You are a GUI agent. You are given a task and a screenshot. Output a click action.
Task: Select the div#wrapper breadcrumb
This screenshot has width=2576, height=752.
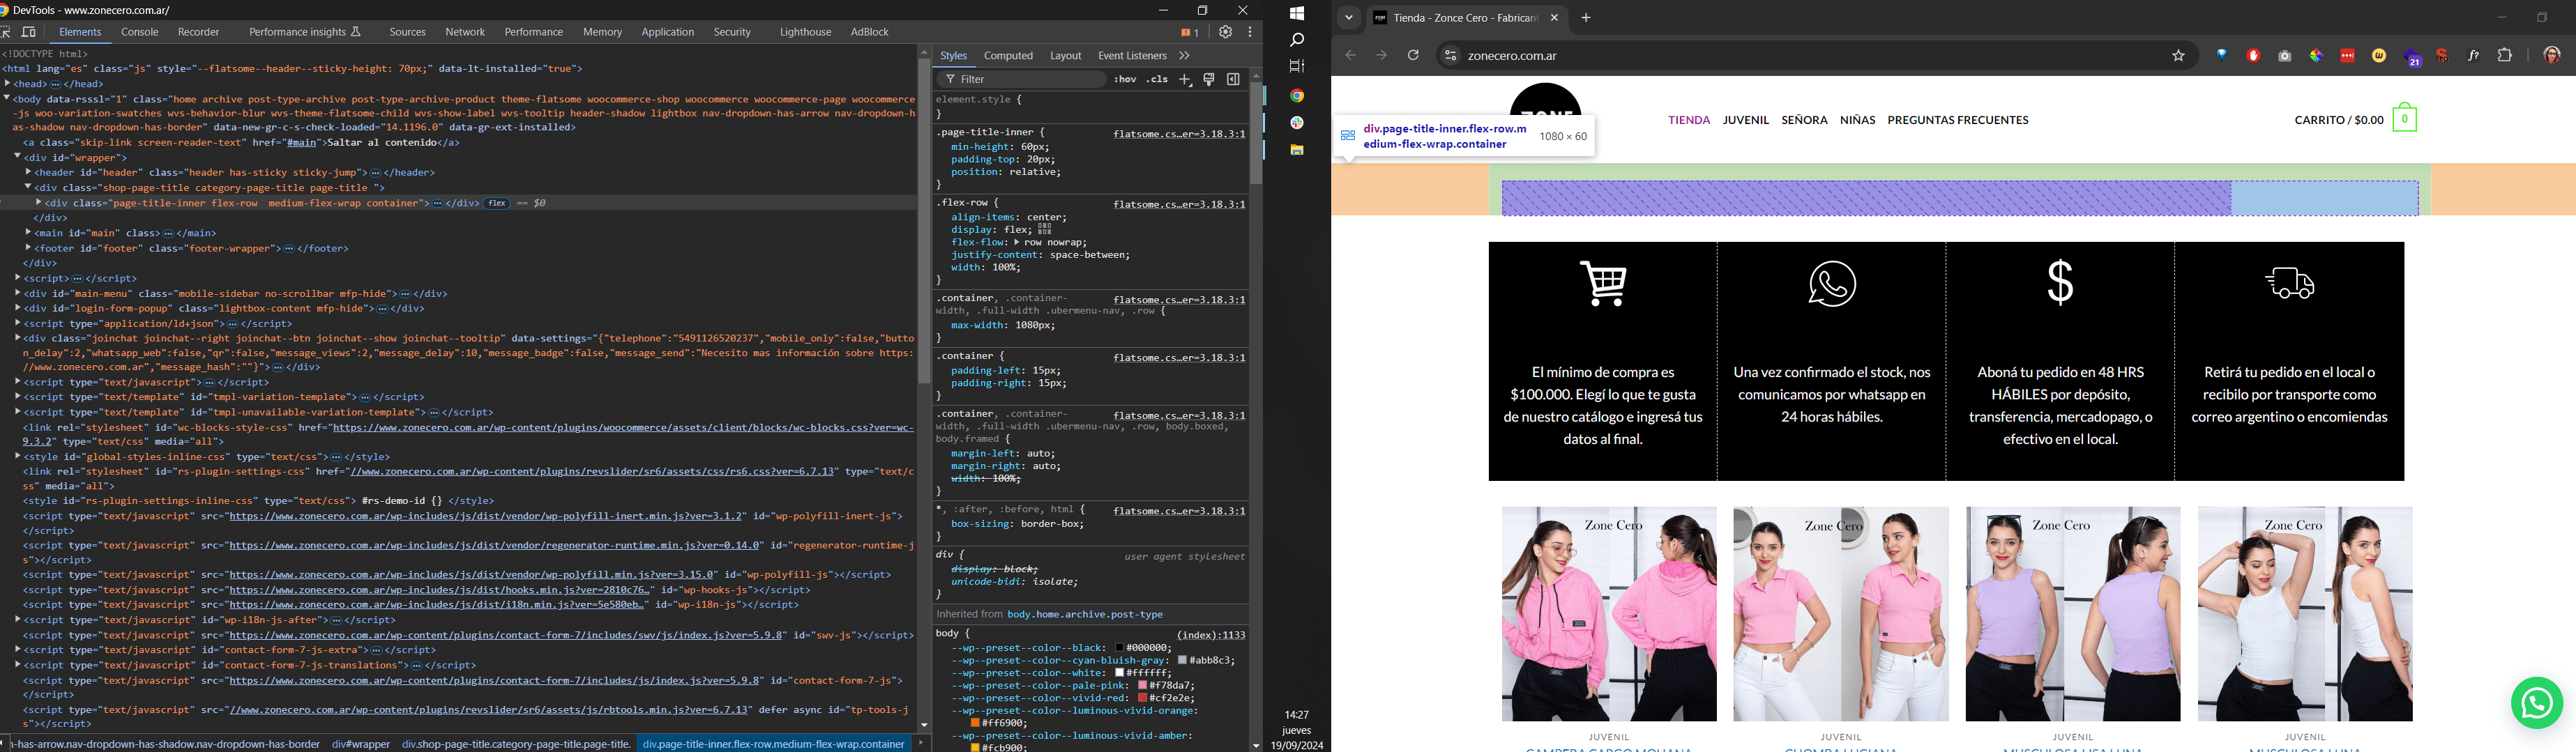click(x=361, y=744)
